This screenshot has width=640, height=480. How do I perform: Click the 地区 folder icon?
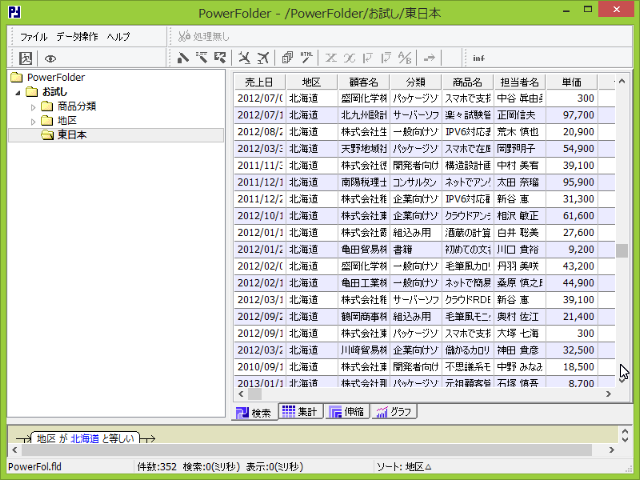point(47,120)
